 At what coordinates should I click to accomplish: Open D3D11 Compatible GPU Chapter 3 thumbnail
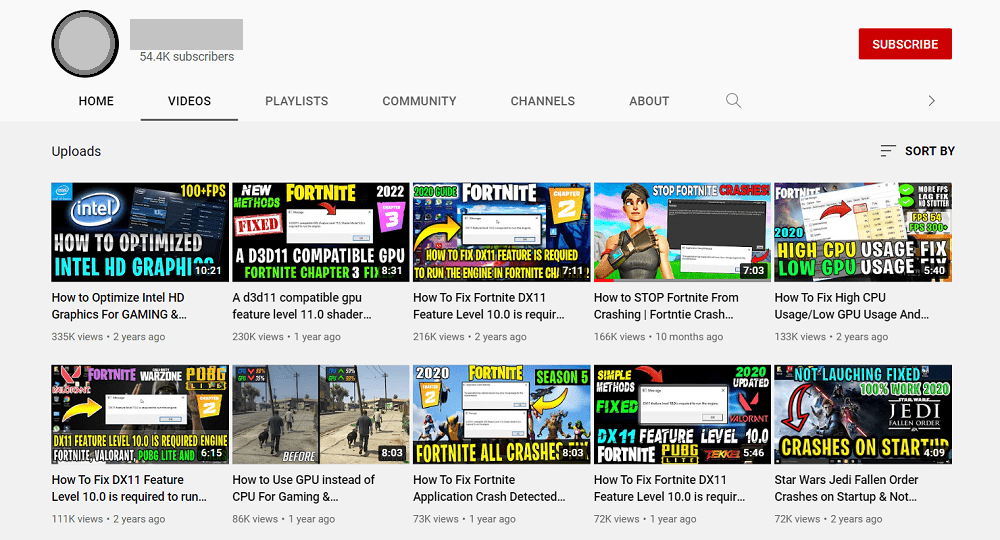[x=320, y=232]
